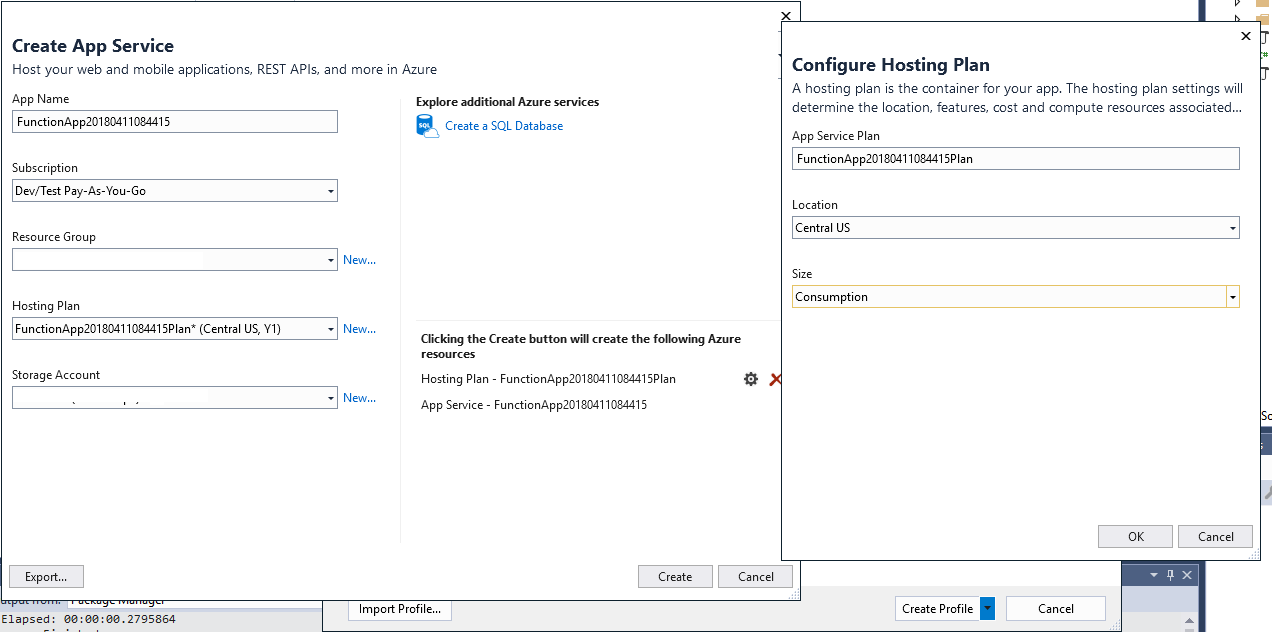Close the Configure Hosting Plan dialog

[1245, 36]
